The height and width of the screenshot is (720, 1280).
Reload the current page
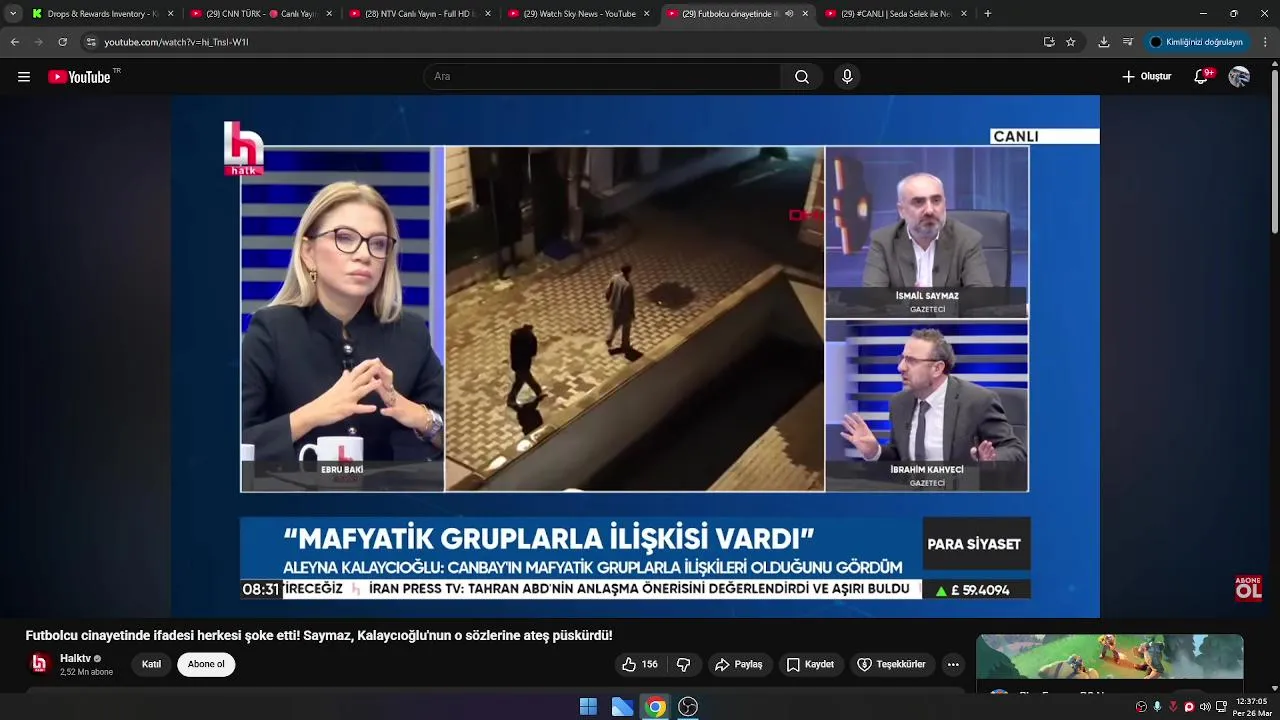coord(62,42)
